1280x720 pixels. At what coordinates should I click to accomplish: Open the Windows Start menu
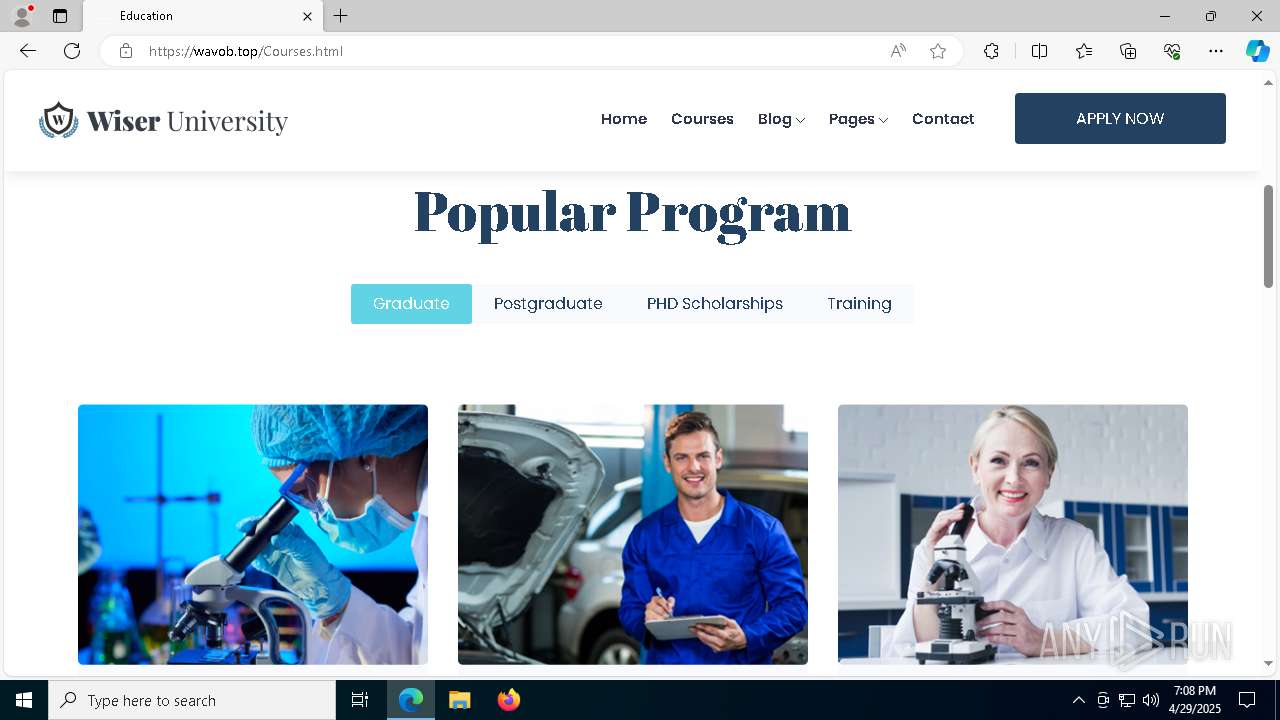[x=24, y=700]
